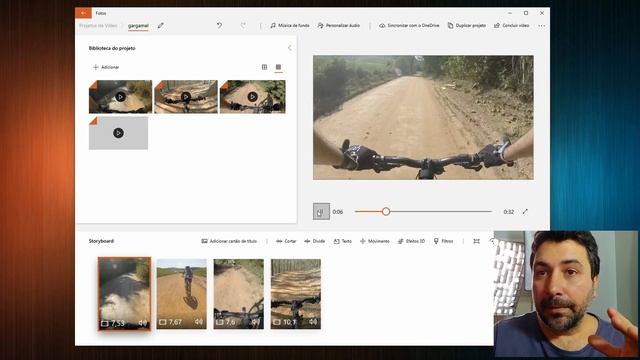Collapse the Biblioteca do projeto panel
This screenshot has height=360, width=640.
pos(289,48)
